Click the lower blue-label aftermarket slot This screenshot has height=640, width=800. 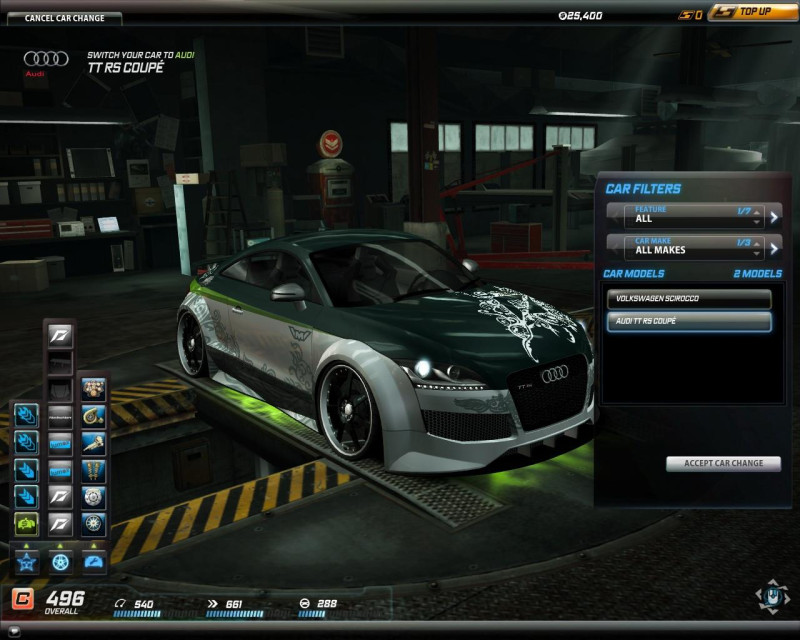[60, 471]
